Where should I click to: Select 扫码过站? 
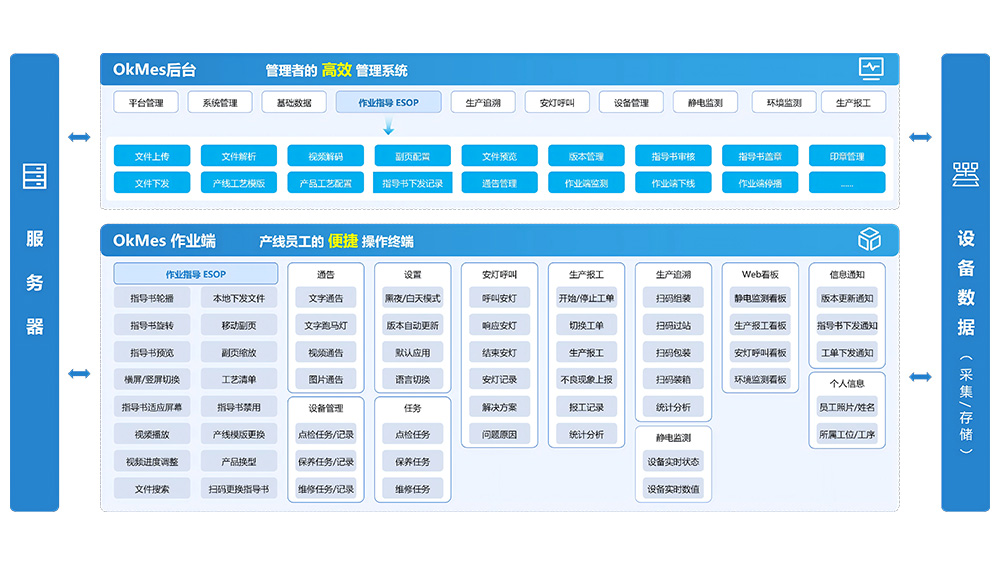(x=673, y=325)
